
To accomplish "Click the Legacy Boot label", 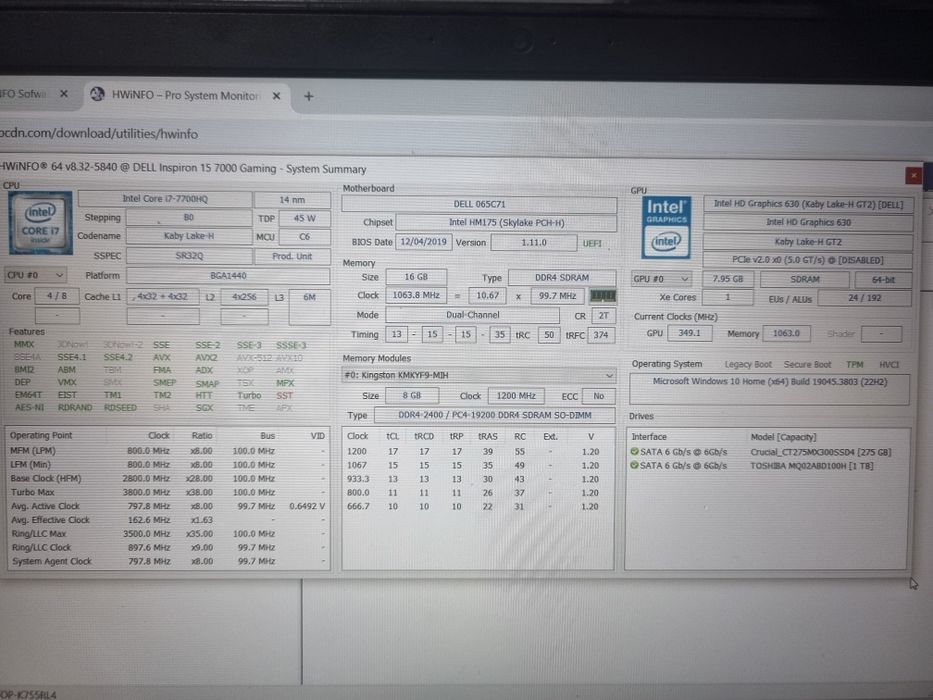I will pyautogui.click(x=748, y=364).
